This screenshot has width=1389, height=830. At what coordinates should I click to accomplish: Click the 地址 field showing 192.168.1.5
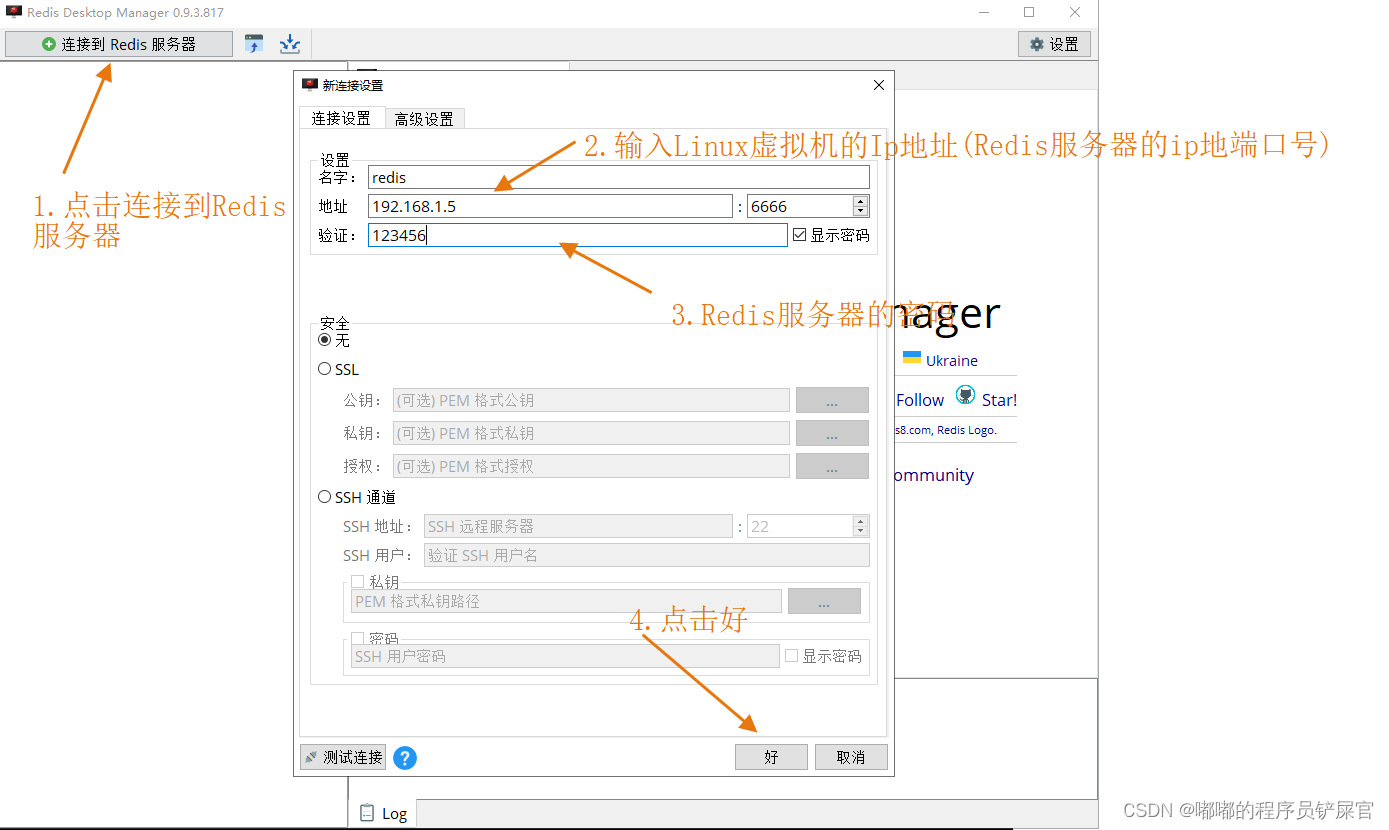coord(550,206)
